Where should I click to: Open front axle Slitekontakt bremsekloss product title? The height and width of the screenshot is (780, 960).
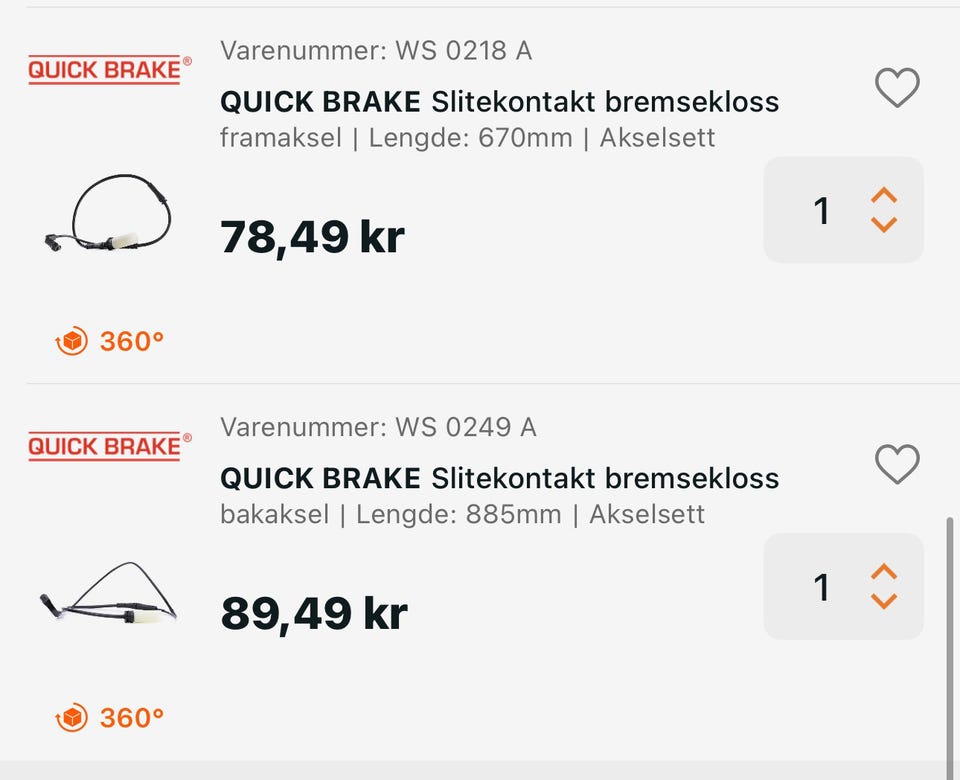(x=499, y=102)
